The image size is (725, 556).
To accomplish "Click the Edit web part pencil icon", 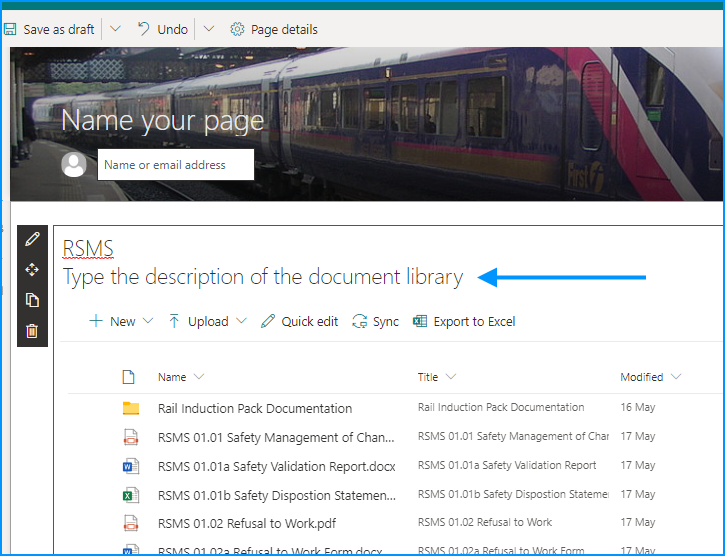I will point(32,239).
